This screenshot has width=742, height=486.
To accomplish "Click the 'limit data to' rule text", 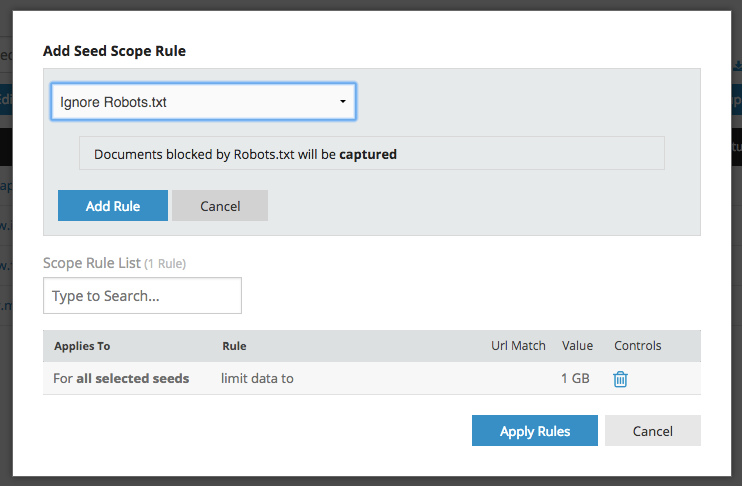I will tap(257, 379).
